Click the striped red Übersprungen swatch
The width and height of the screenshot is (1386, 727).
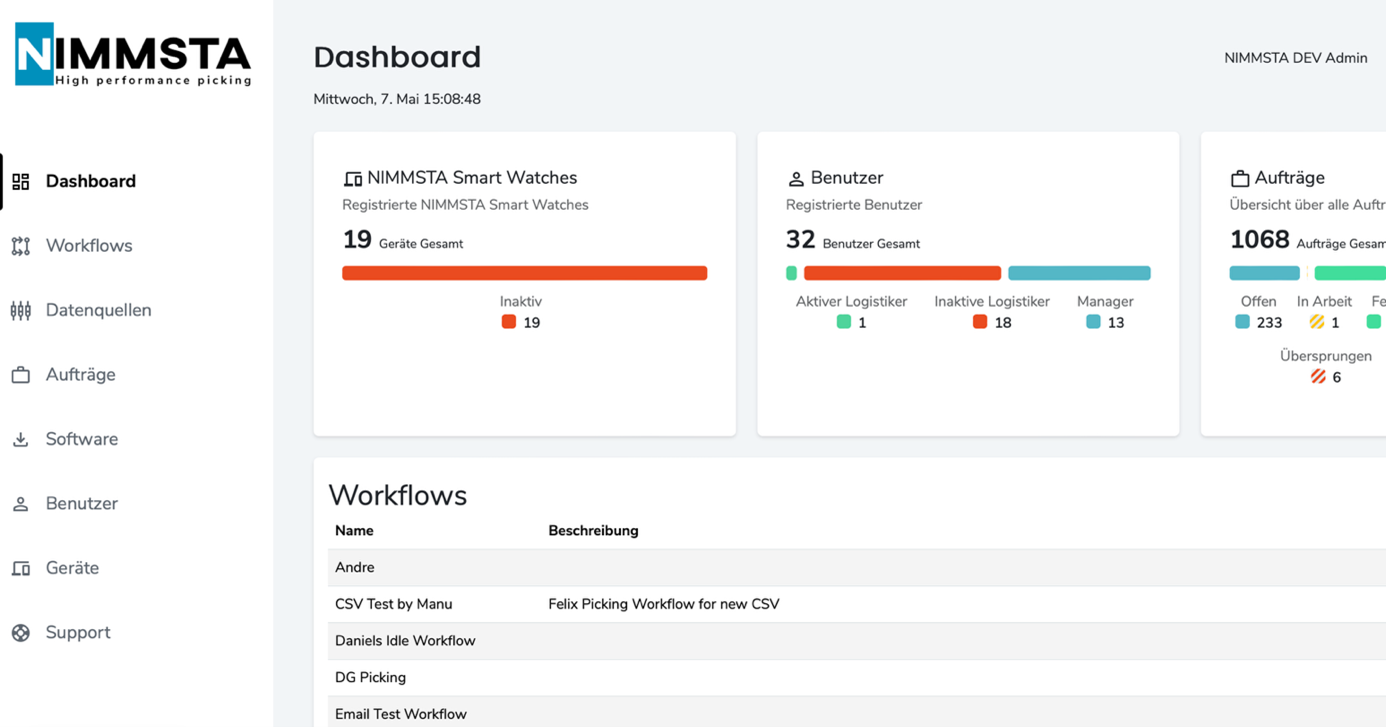pyautogui.click(x=1318, y=377)
